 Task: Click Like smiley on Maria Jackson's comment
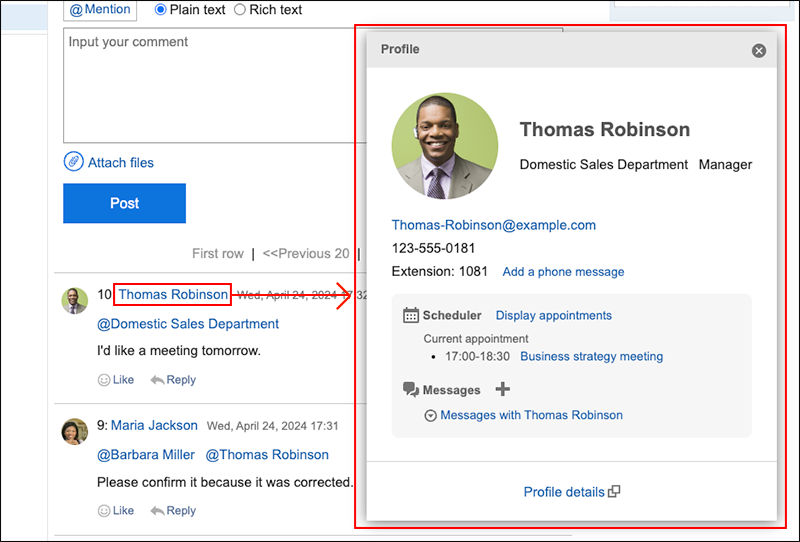coord(104,511)
